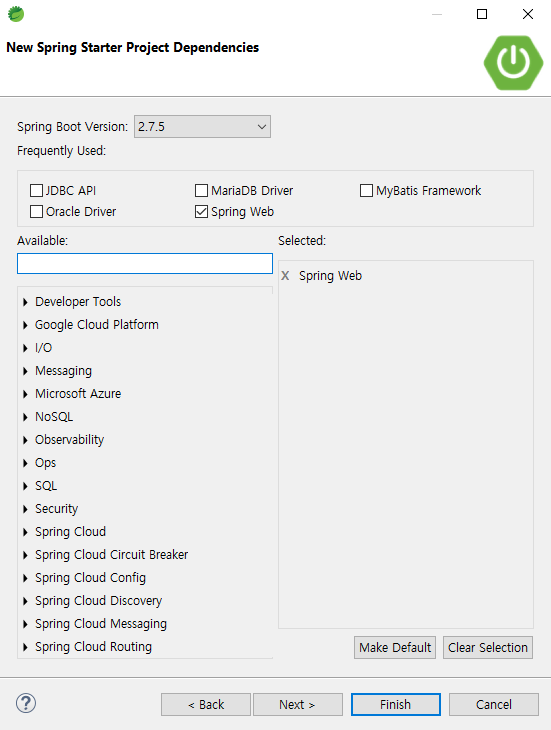
Task: Click the Finish button
Action: (x=396, y=704)
